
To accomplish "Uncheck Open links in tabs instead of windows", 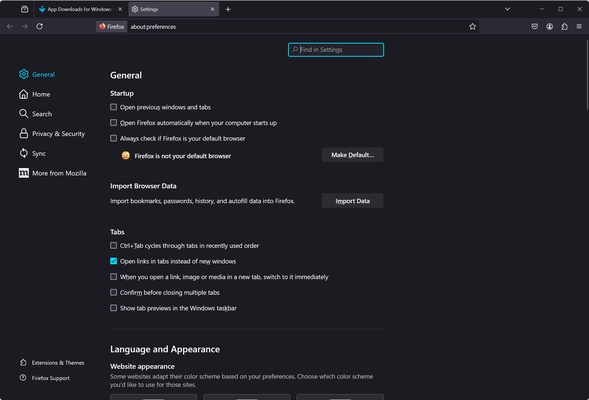I will point(113,261).
